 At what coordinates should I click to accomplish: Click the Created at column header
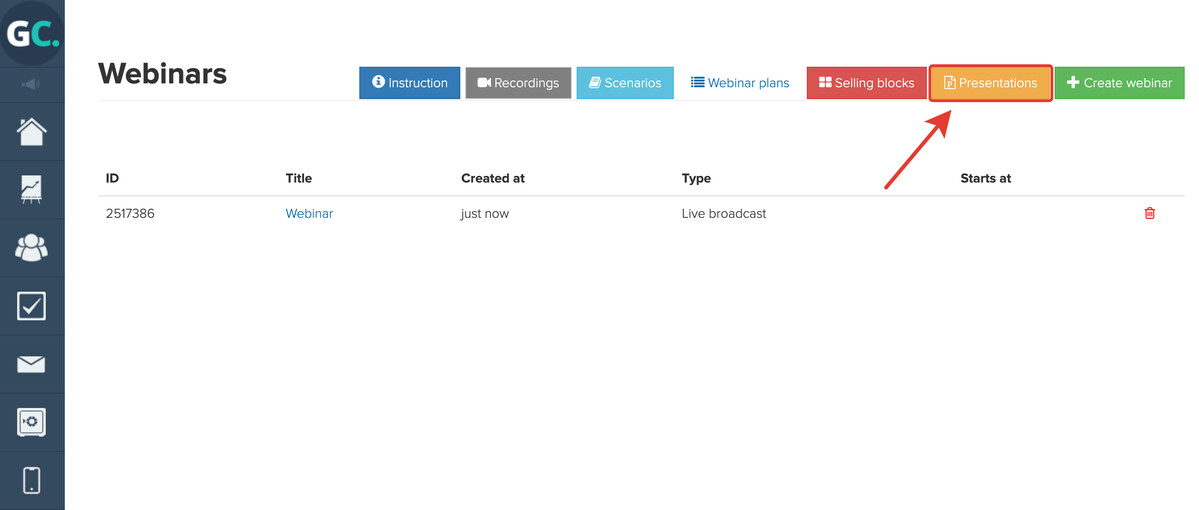pos(493,178)
